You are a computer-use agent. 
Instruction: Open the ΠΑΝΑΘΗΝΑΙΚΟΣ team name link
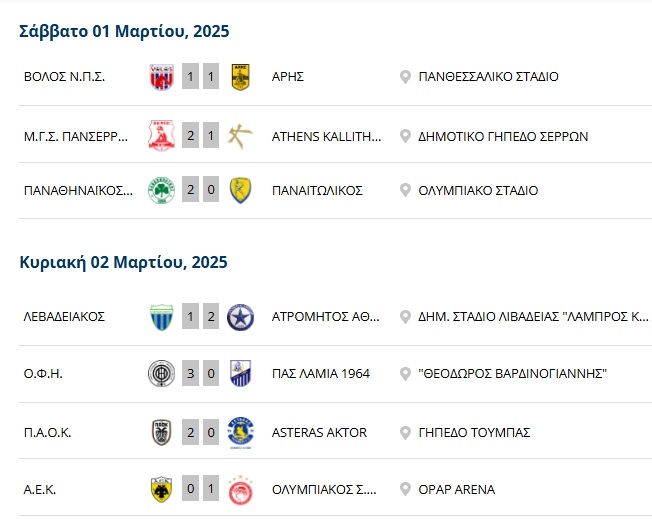point(78,190)
